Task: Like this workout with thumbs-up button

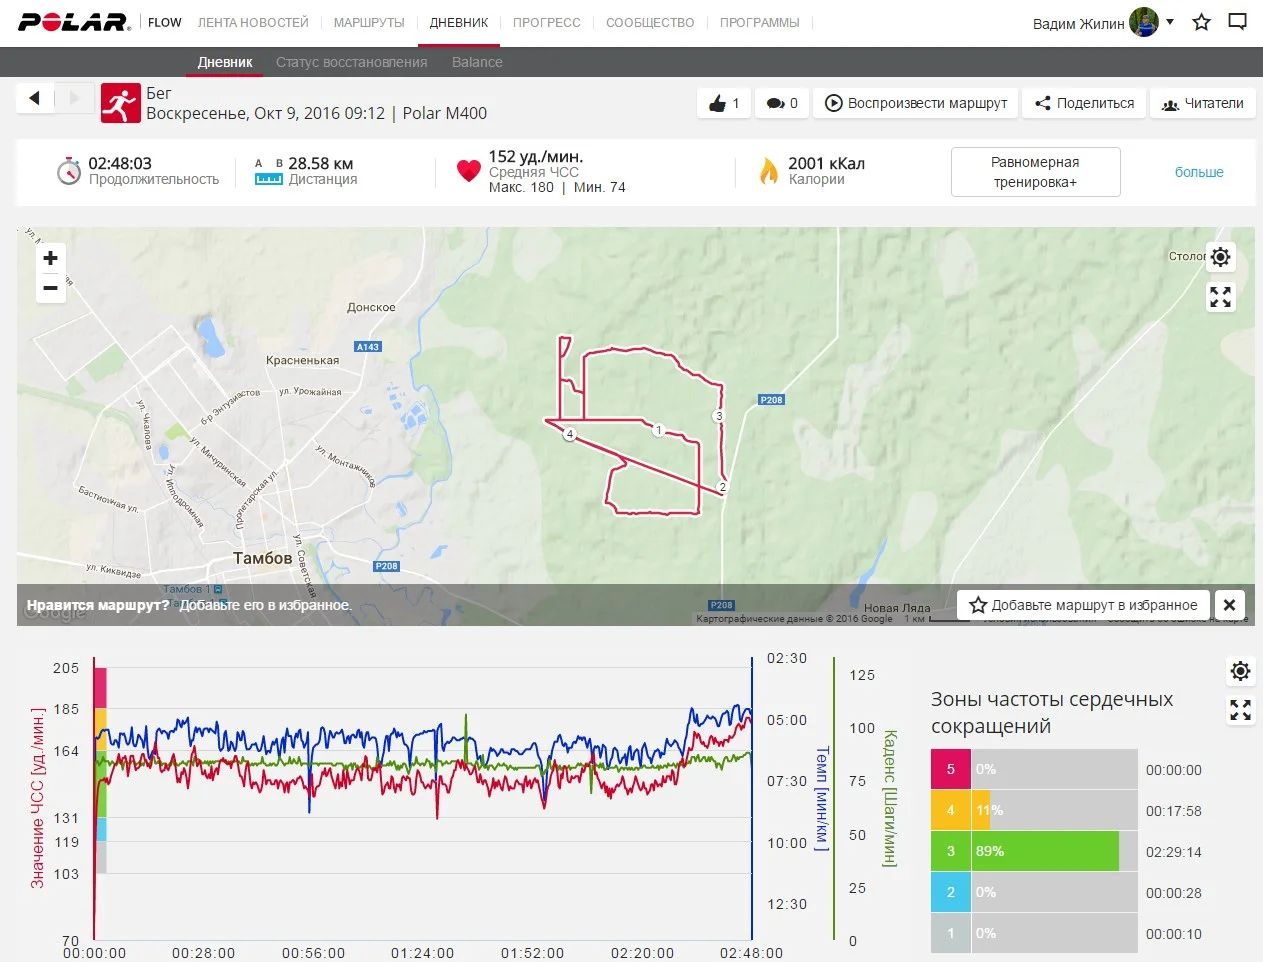Action: click(x=724, y=103)
